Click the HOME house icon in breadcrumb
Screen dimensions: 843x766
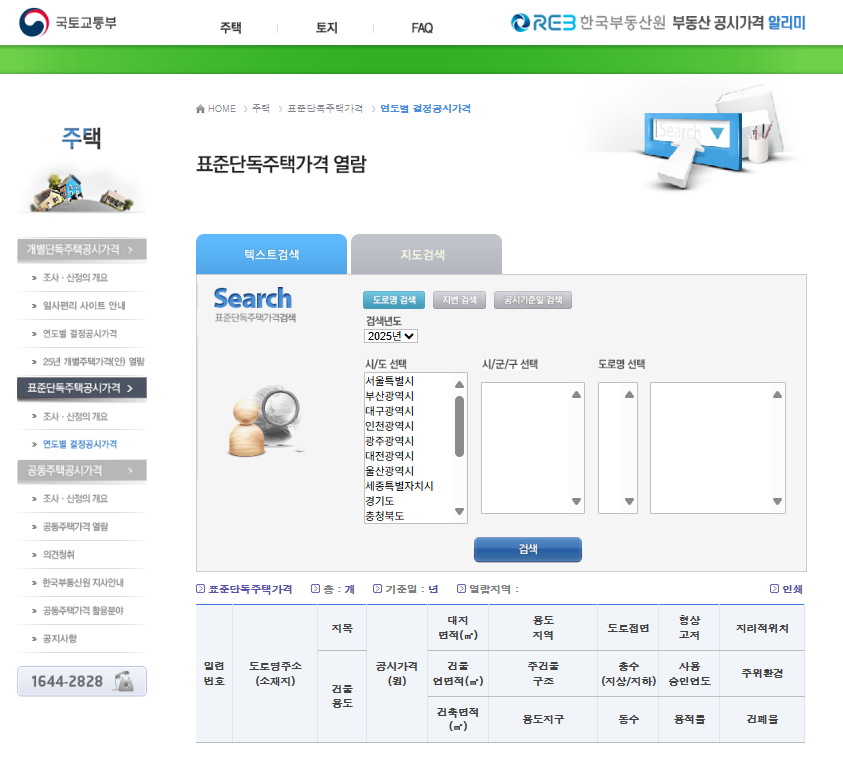(x=201, y=109)
